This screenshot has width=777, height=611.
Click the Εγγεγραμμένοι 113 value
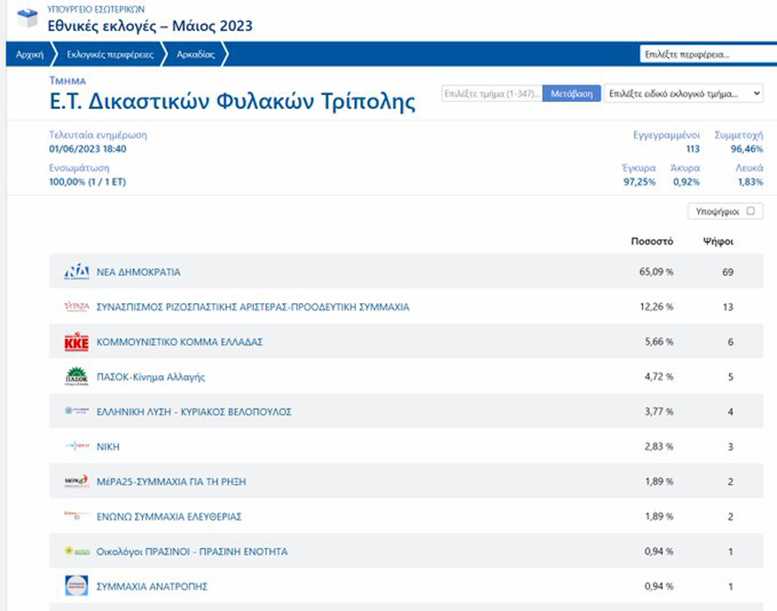click(693, 149)
